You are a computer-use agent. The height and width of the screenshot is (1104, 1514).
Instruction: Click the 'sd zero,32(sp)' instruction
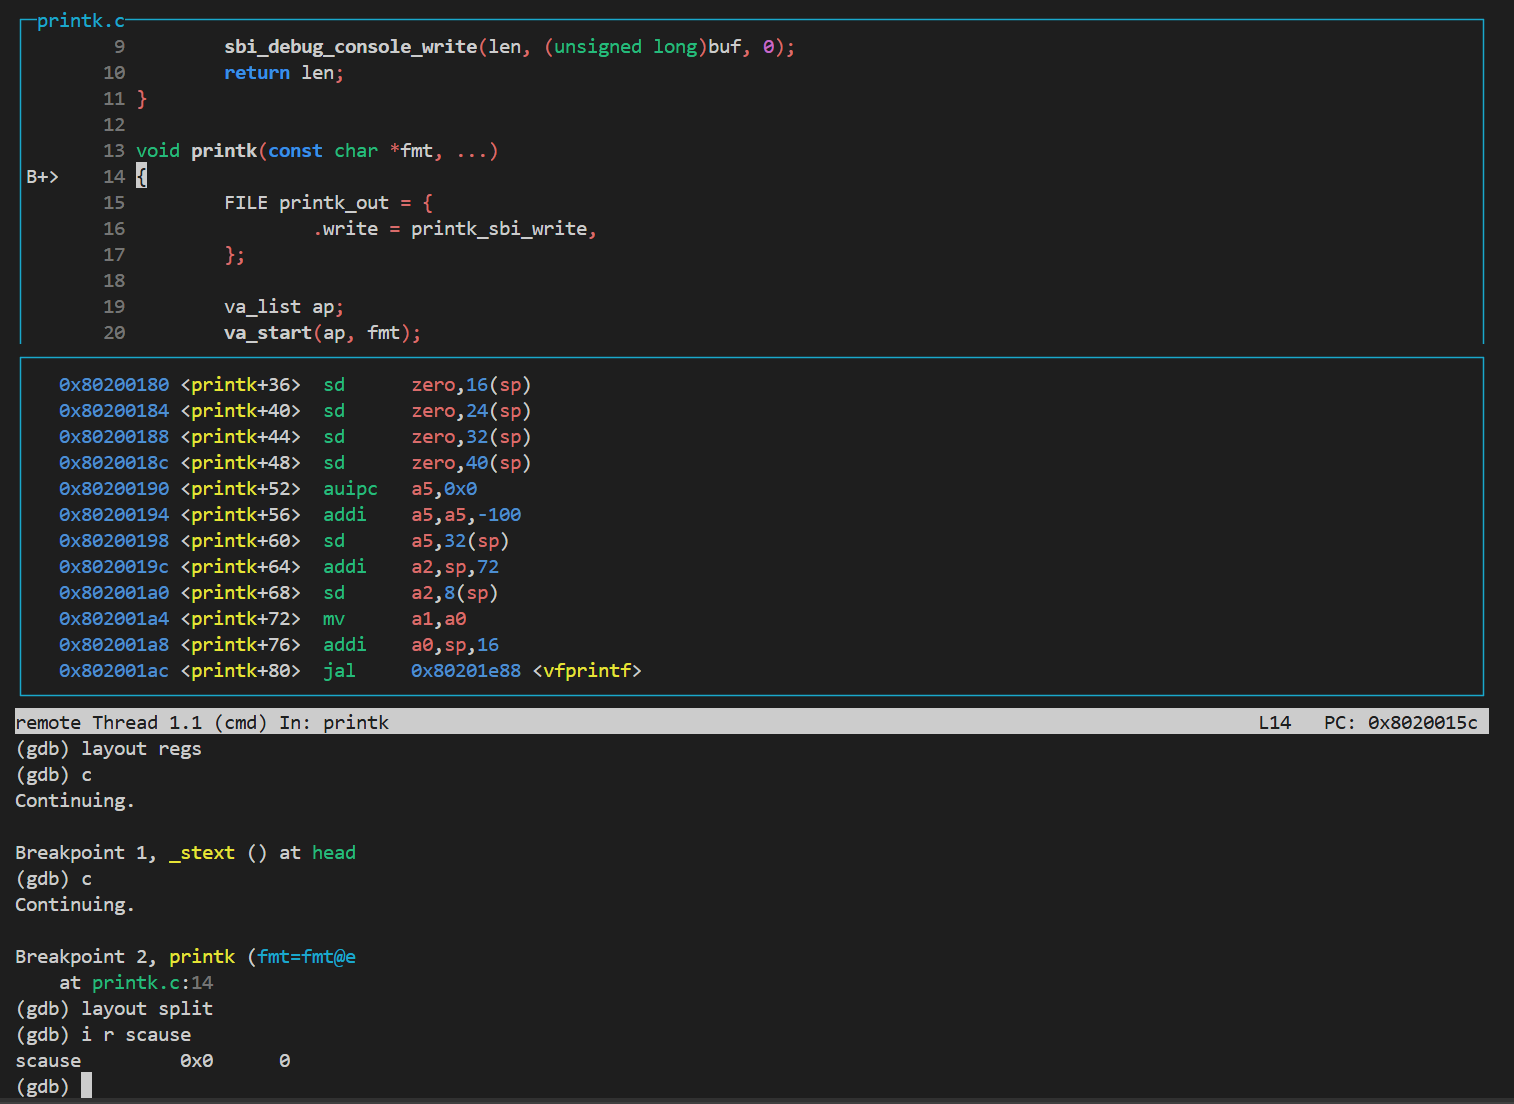point(427,437)
